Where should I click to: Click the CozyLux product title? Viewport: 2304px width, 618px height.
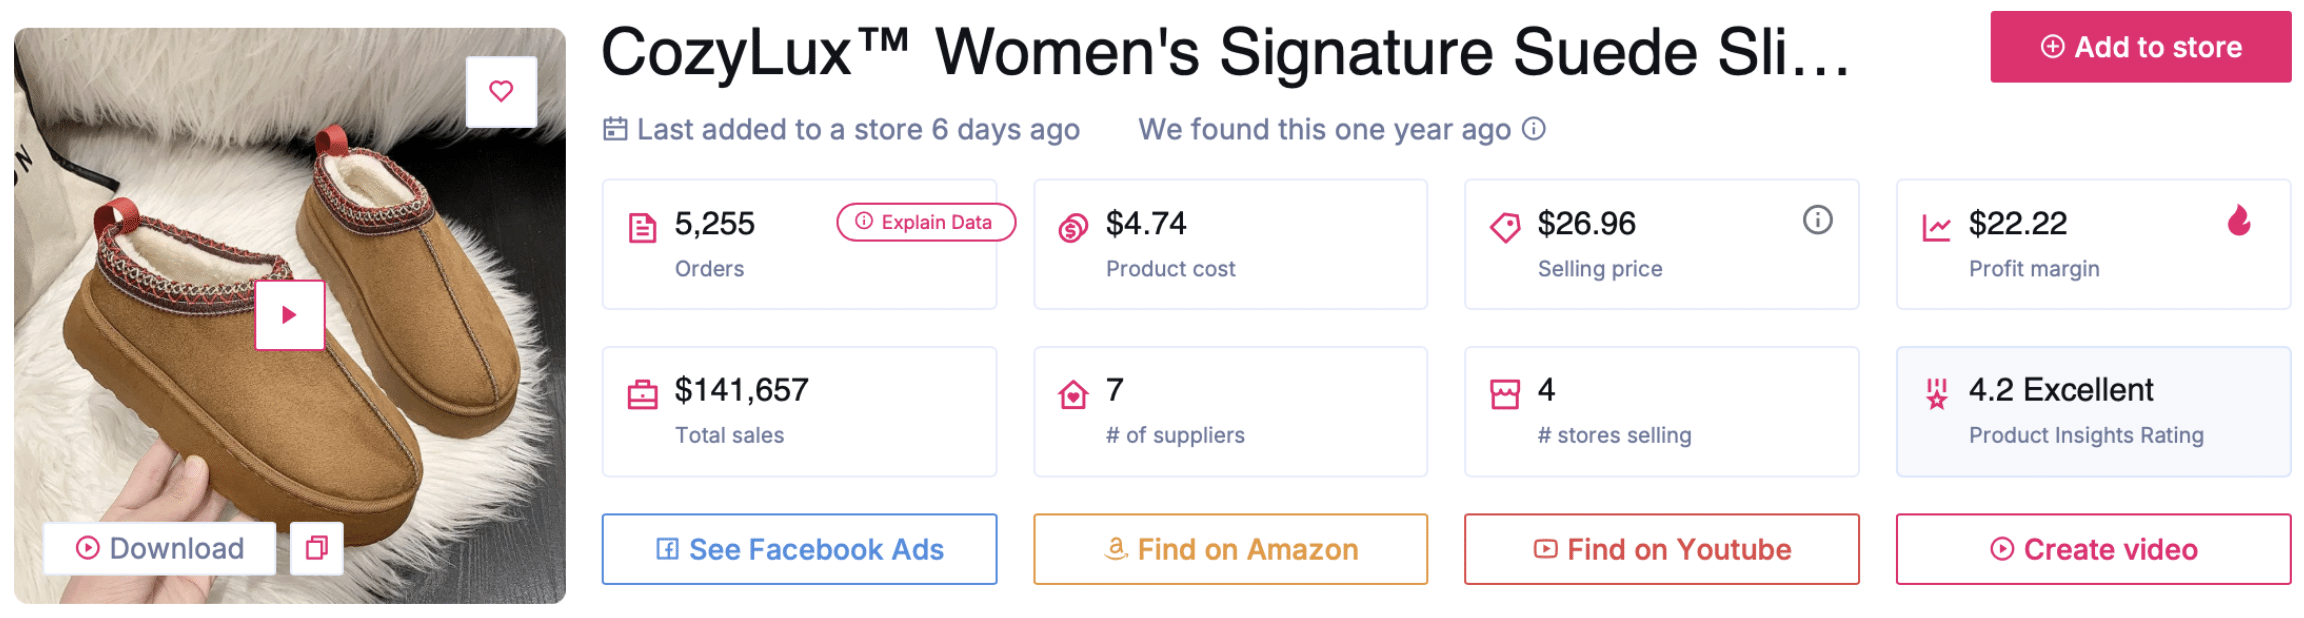pos(1225,52)
